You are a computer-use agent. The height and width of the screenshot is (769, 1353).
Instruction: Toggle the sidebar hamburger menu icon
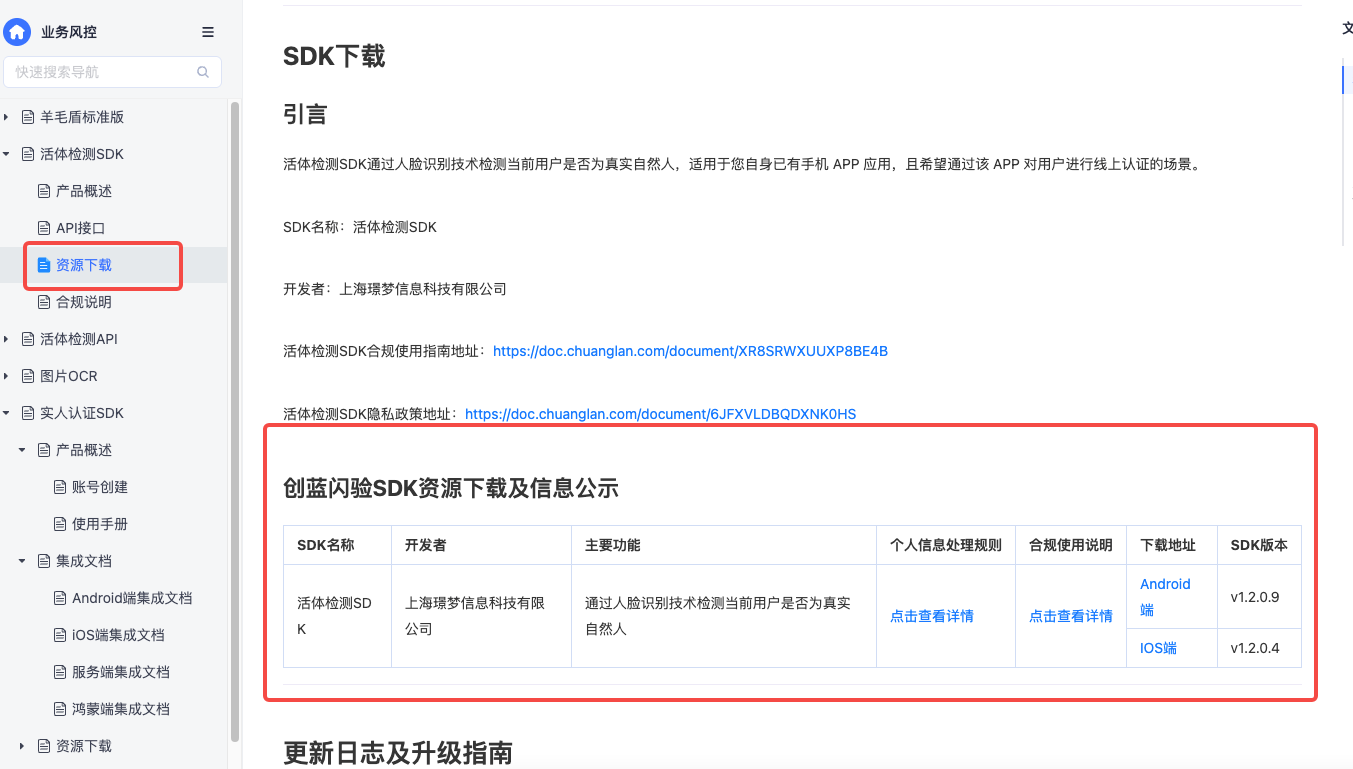[x=208, y=32]
